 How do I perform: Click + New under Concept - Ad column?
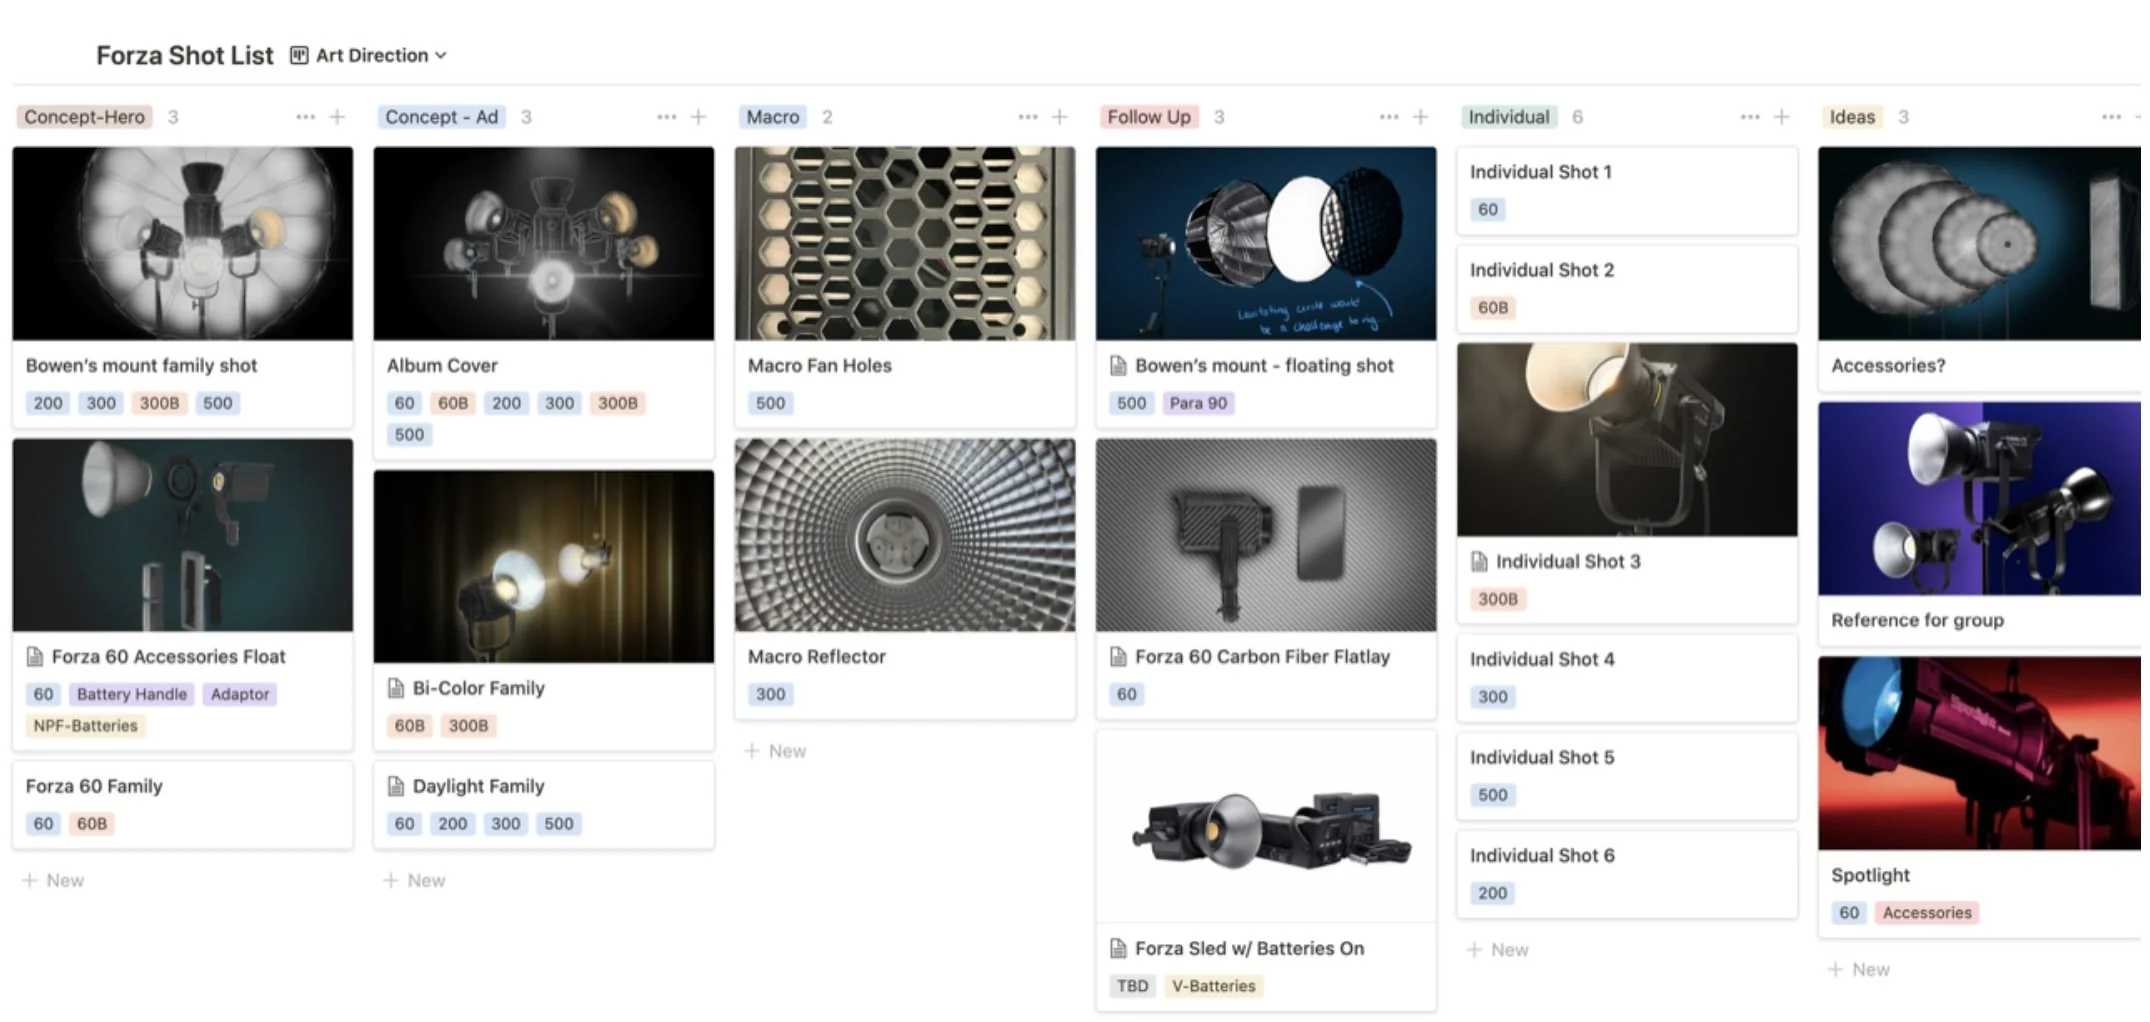tap(414, 881)
